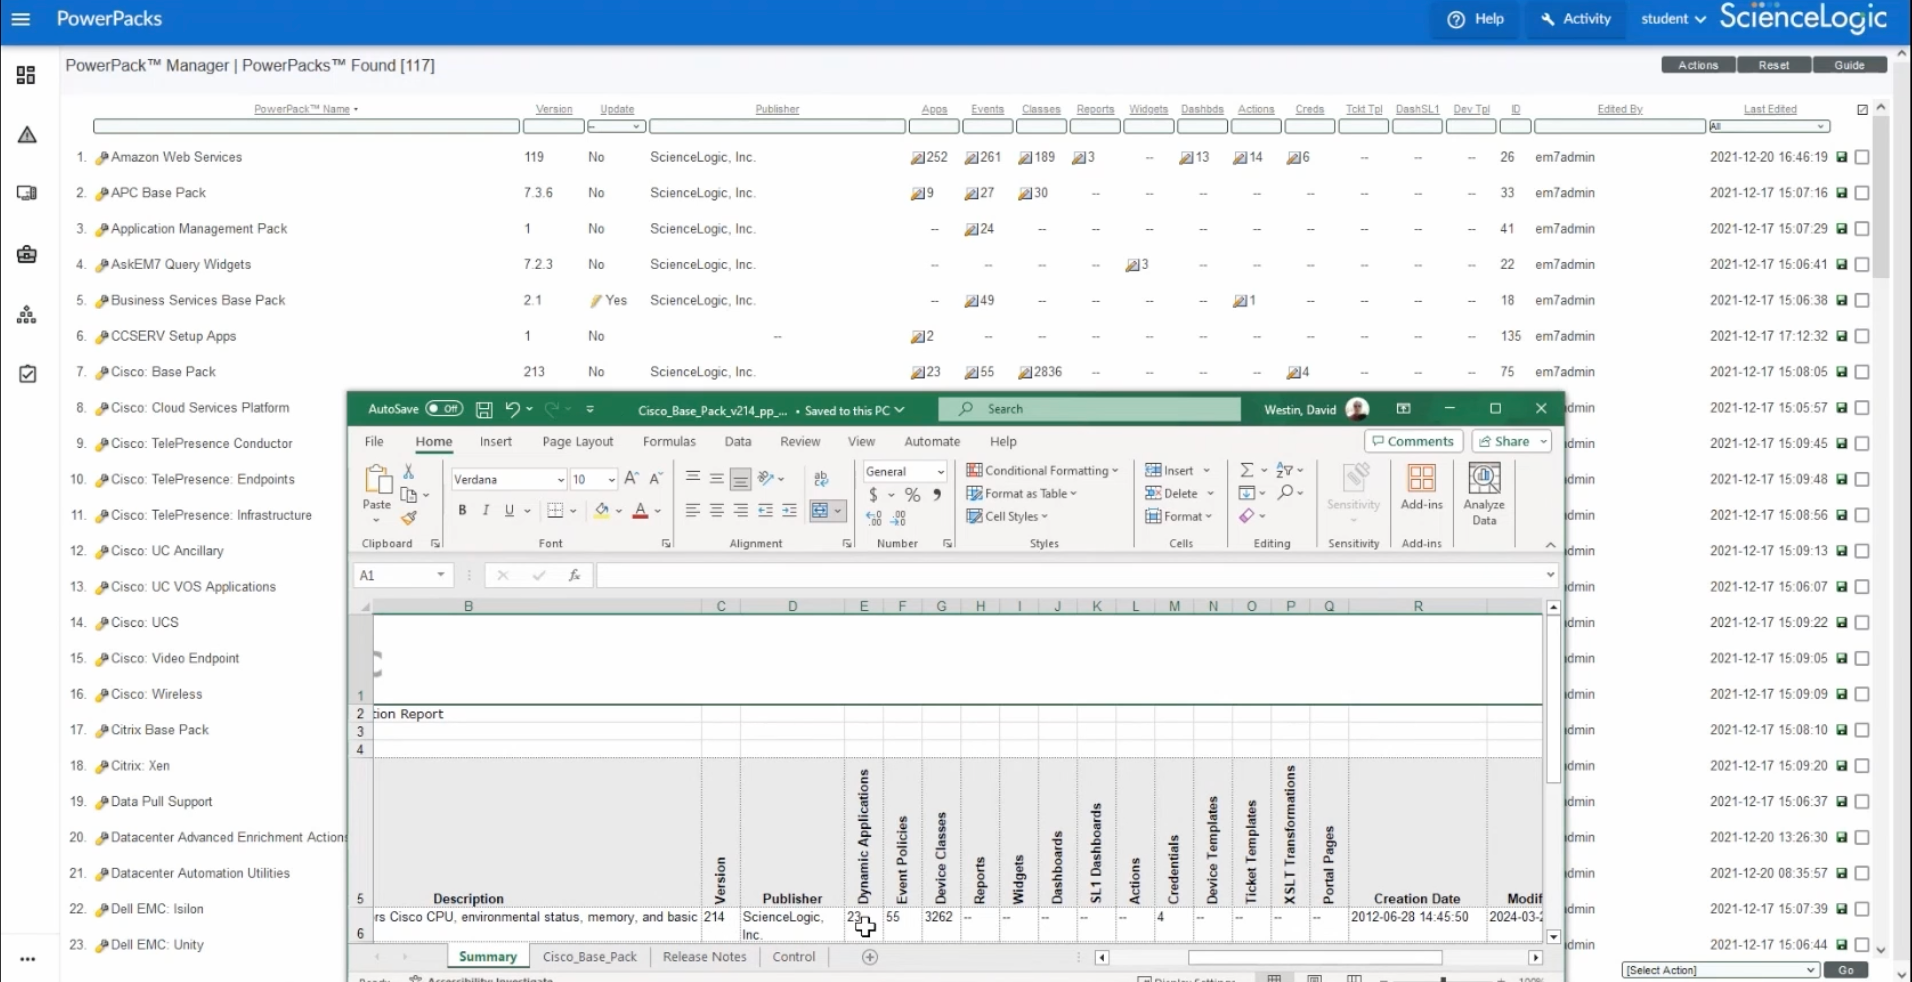This screenshot has width=1912, height=982.
Task: Open Help in the PowerPacks header
Action: click(1475, 19)
